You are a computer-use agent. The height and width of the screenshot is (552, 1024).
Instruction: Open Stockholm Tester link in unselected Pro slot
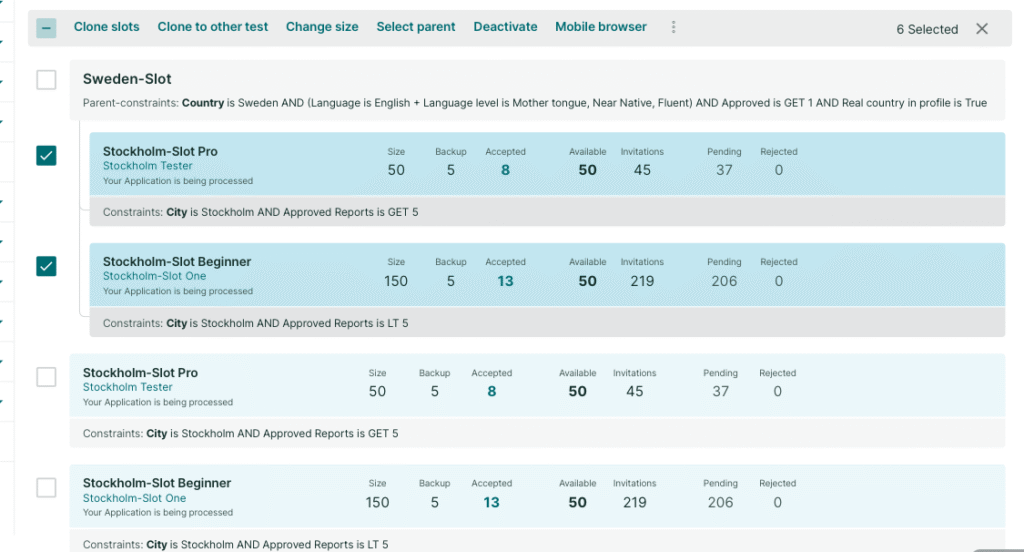127,387
